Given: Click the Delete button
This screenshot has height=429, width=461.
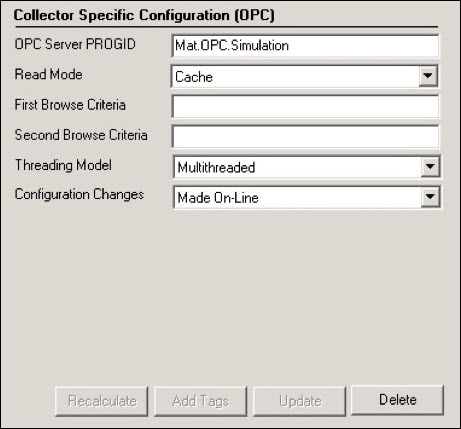Looking at the screenshot, I should [398, 400].
